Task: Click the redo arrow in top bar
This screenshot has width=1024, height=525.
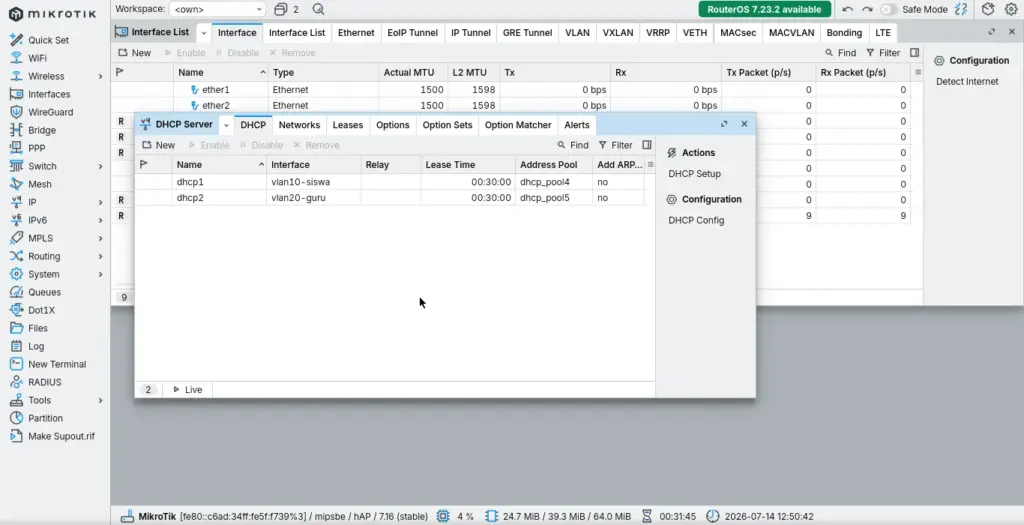Action: tap(867, 9)
